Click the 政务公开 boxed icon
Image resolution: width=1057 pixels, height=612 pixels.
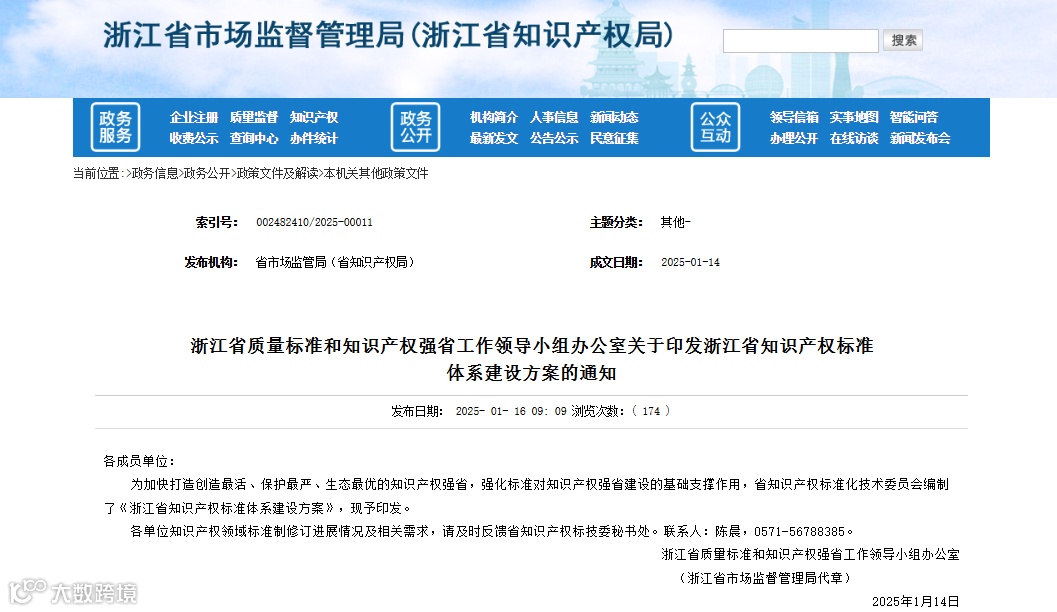point(415,127)
